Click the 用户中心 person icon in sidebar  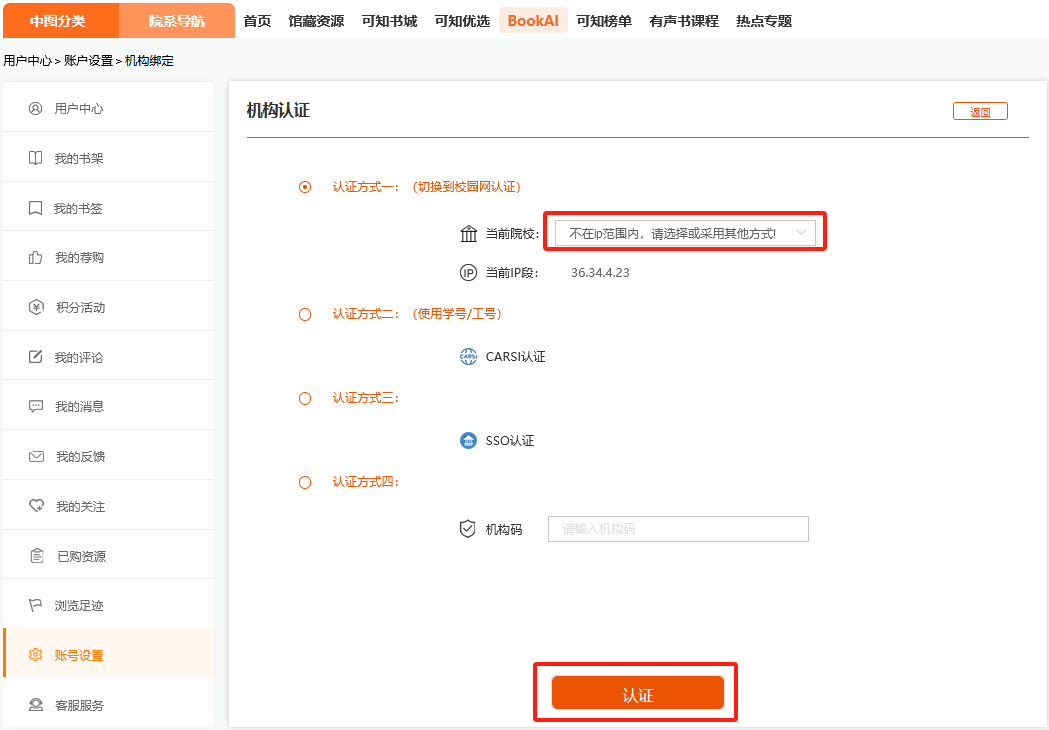tap(36, 108)
